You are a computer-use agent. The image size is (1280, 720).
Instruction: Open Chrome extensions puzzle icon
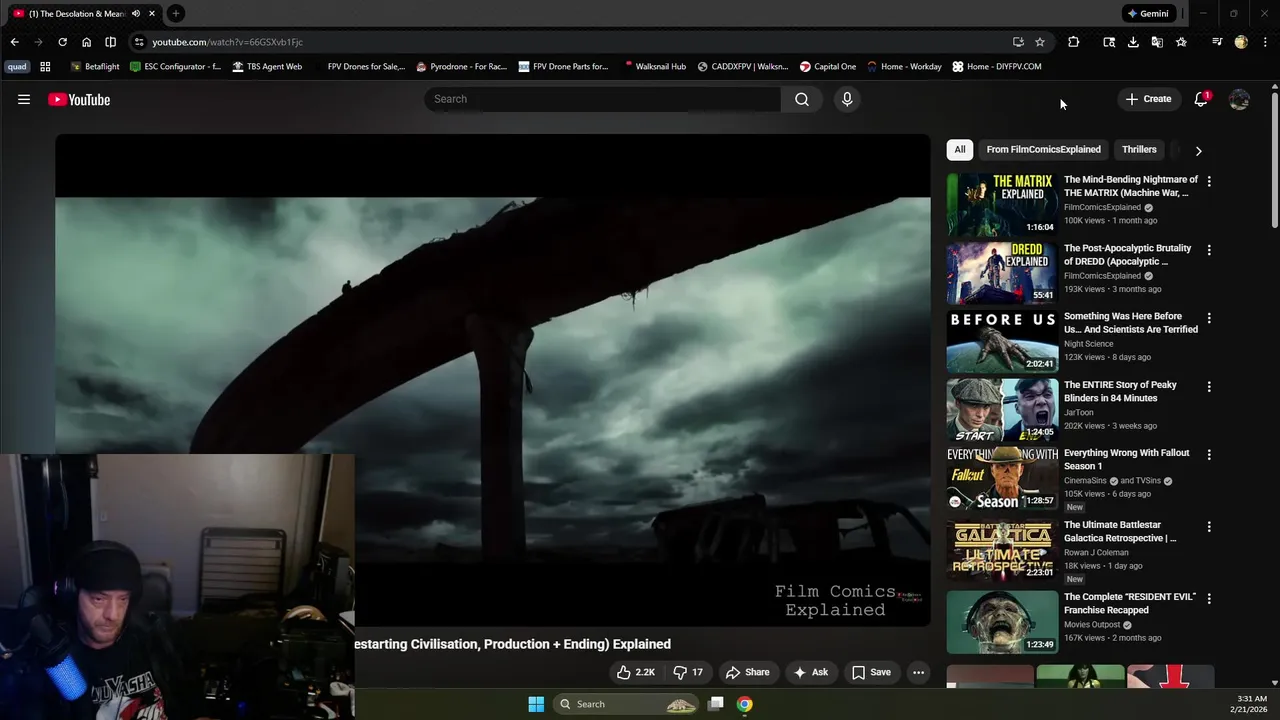(1073, 42)
